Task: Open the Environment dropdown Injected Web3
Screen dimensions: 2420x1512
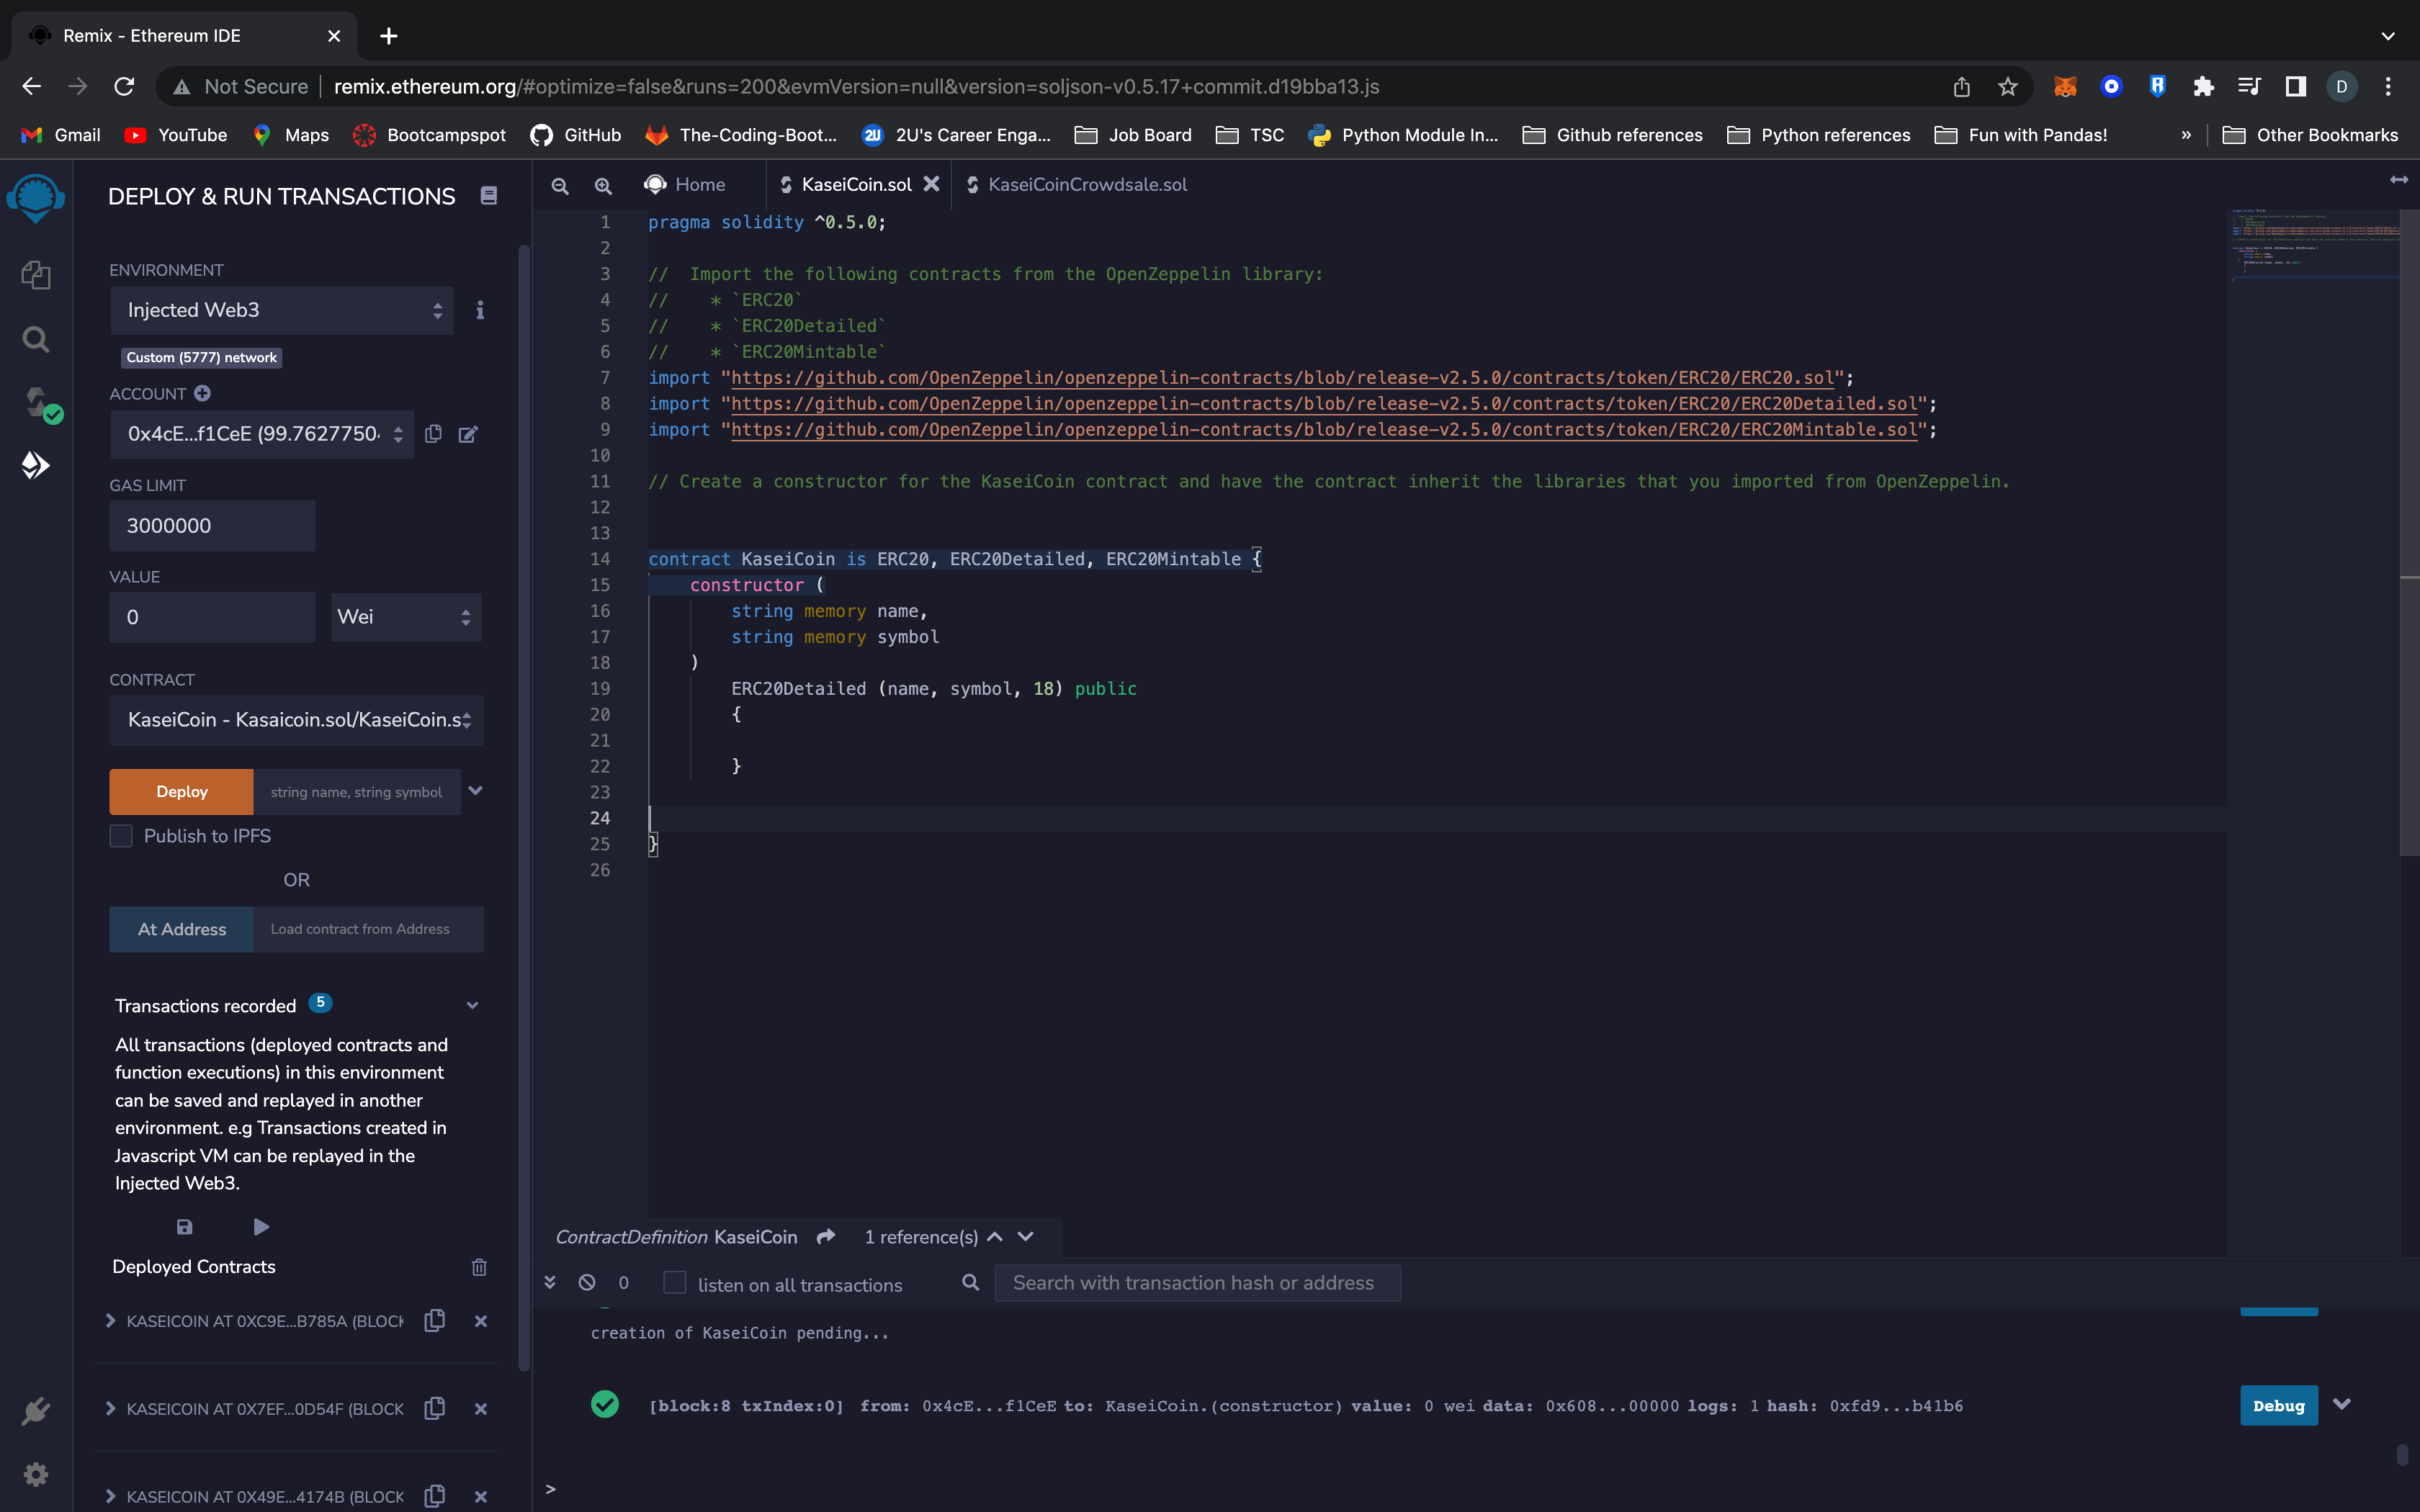Action: click(x=282, y=310)
